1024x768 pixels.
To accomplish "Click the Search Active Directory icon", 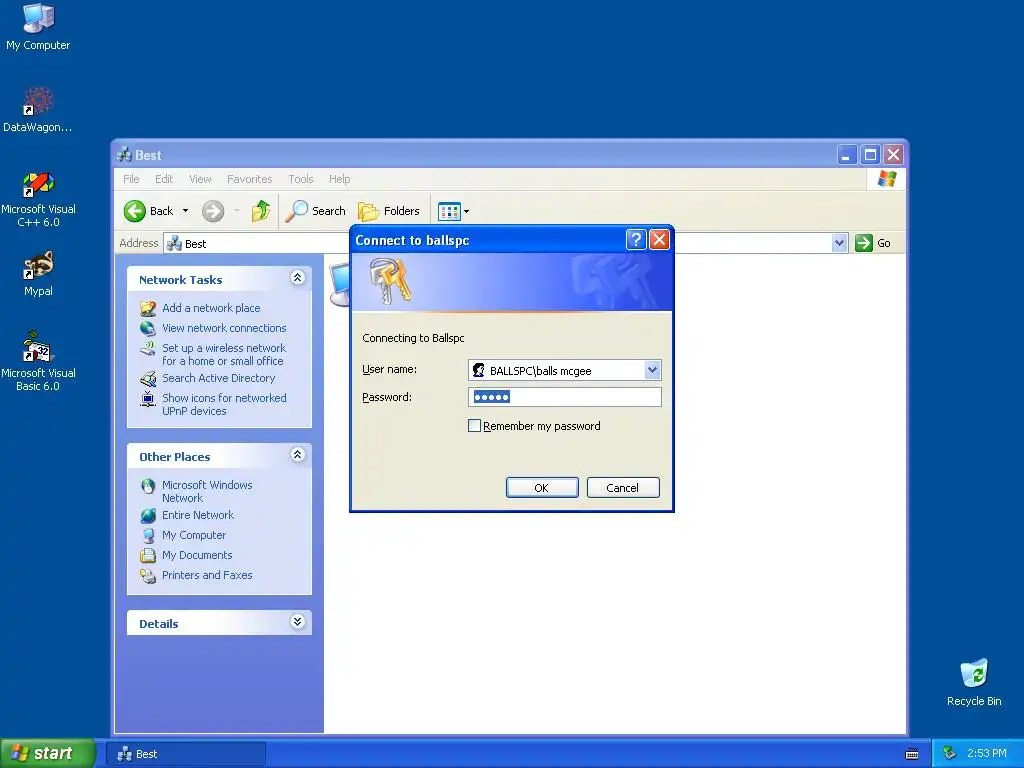I will tap(148, 379).
